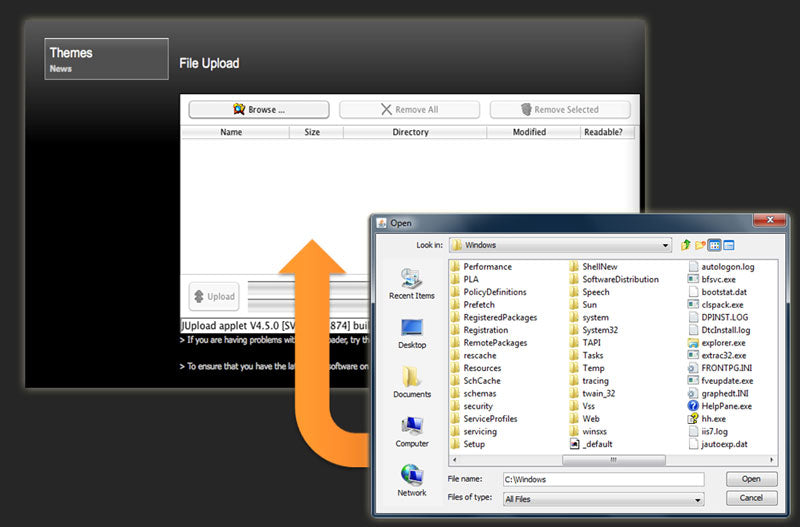Click the Browse button in File Upload
The height and width of the screenshot is (527, 800).
point(259,110)
